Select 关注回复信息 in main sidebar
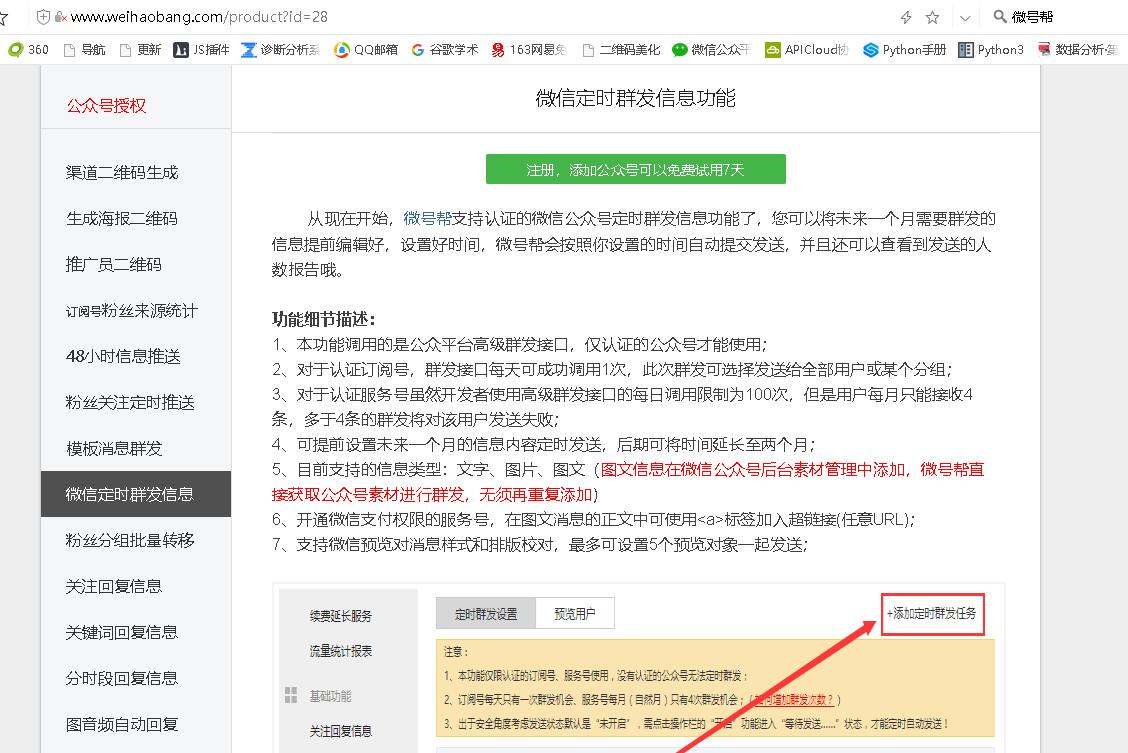 [114, 587]
